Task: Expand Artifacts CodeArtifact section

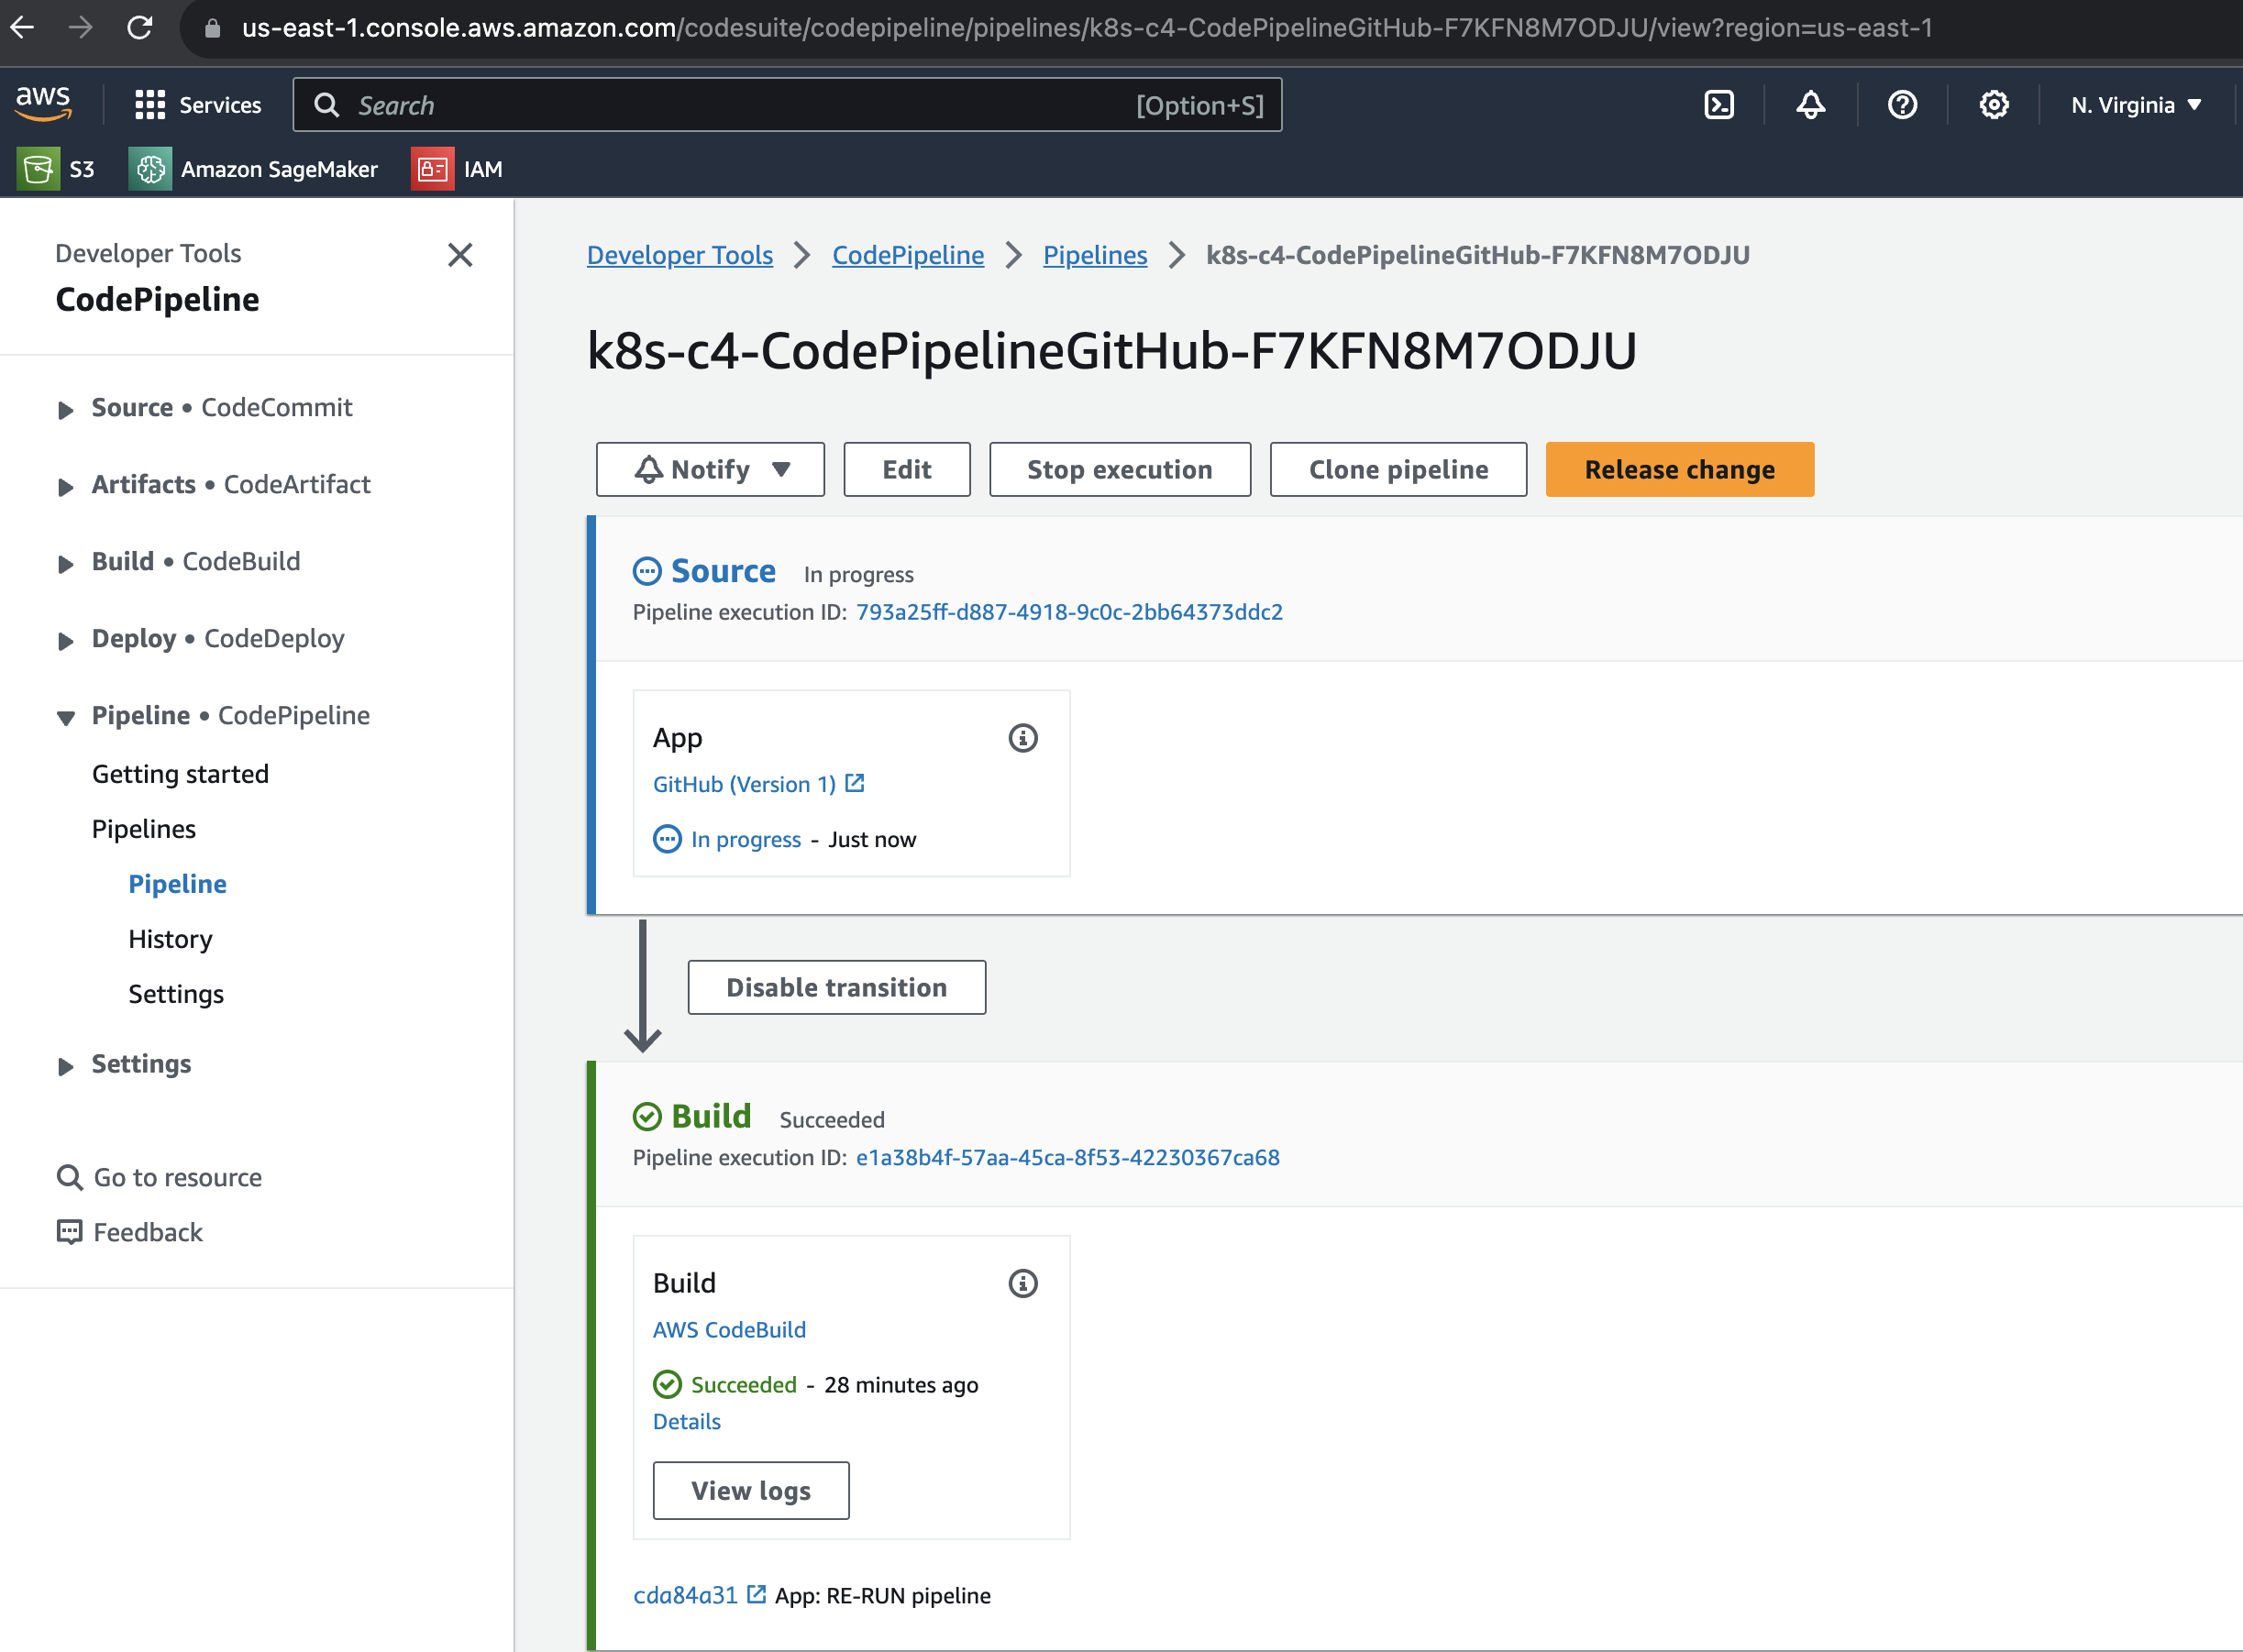Action: point(66,487)
